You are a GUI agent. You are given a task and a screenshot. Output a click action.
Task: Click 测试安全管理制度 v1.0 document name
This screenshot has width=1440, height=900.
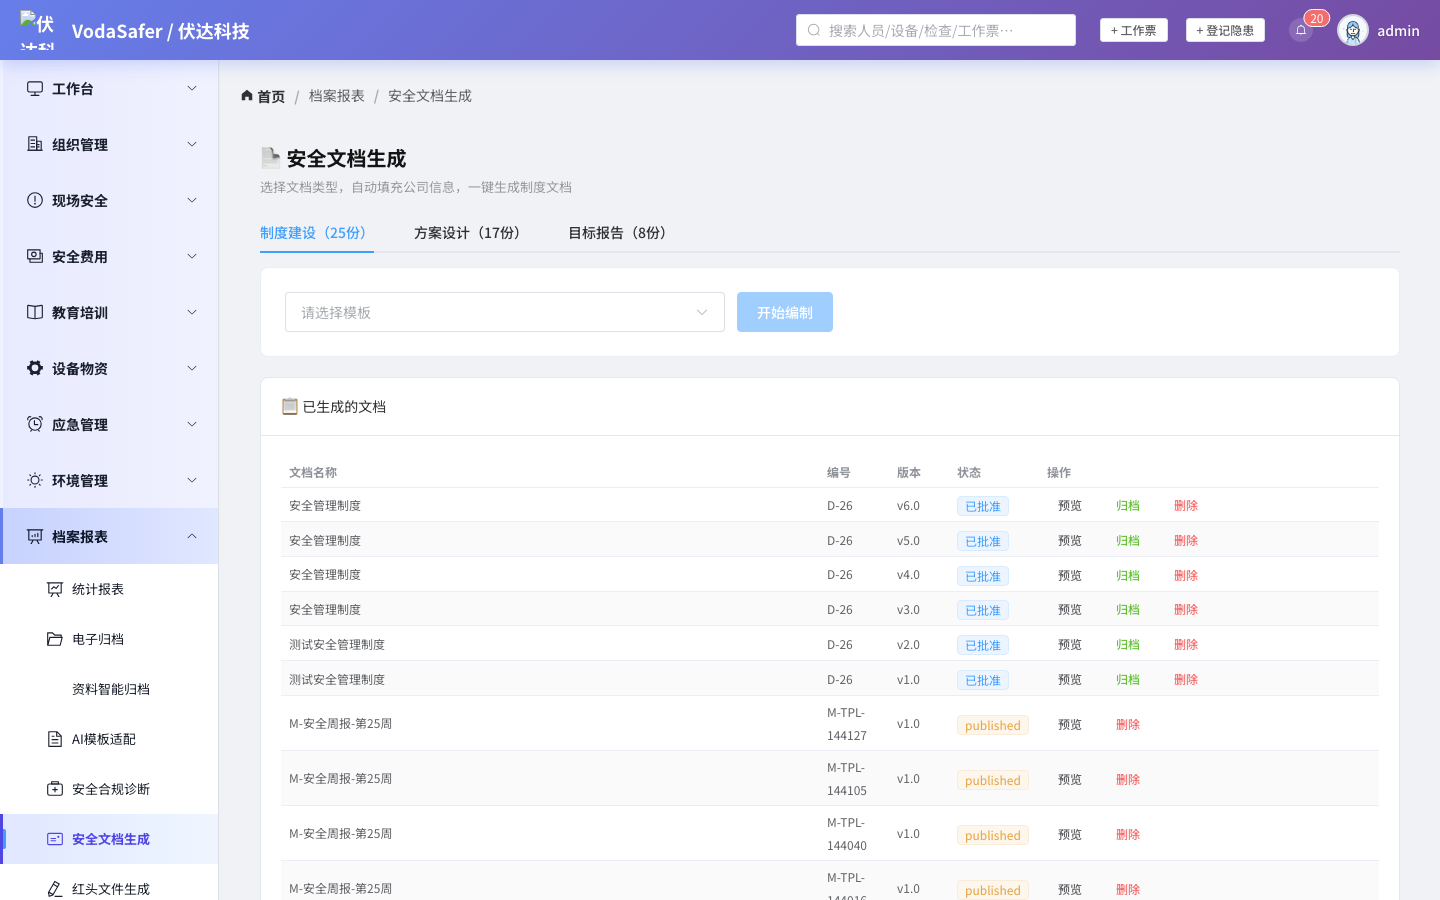[337, 679]
